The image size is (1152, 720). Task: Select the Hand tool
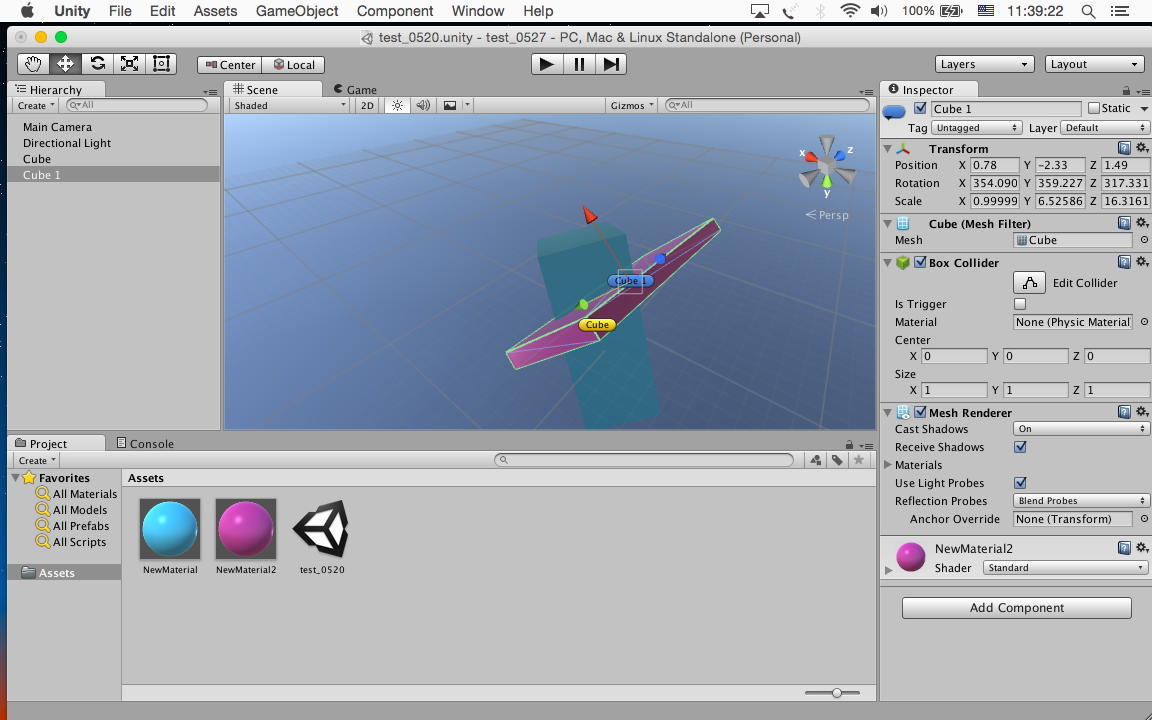pos(33,64)
